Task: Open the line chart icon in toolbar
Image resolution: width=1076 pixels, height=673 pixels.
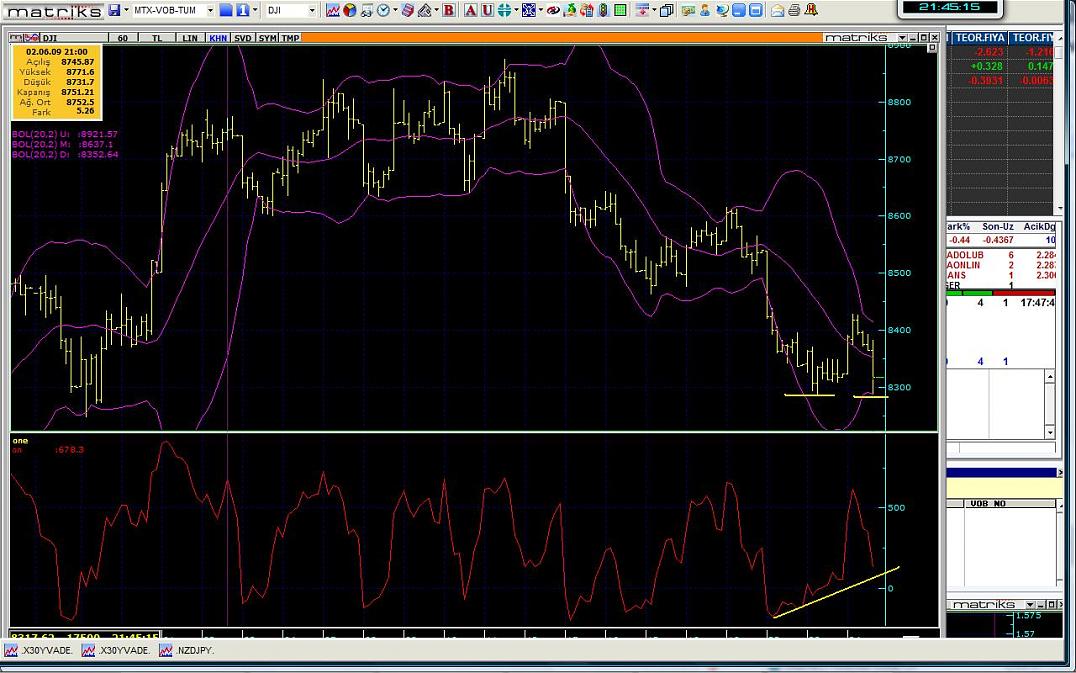Action: (x=332, y=10)
